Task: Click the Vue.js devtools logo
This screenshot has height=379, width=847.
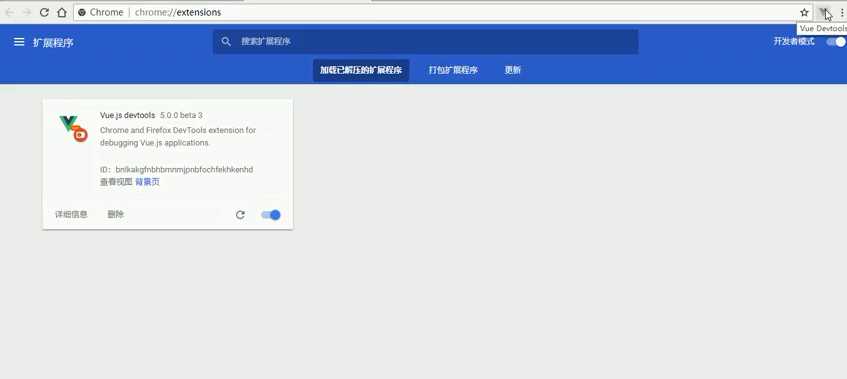Action: 73,128
